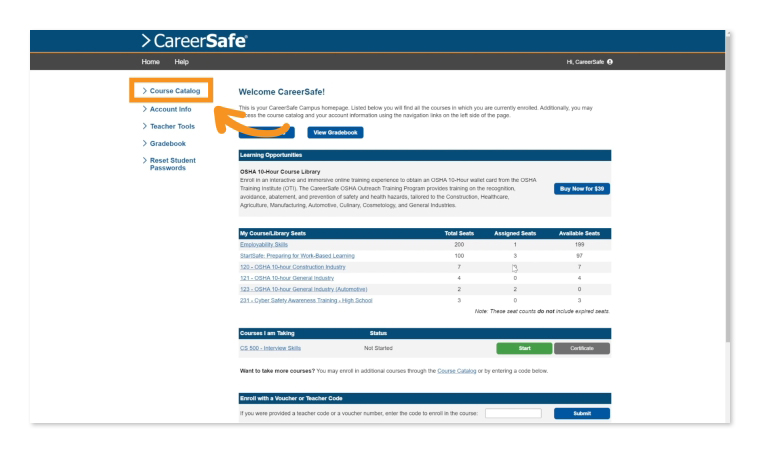Open CS 500 - Interview Skills course link
Image resolution: width=760 pixels, height=453 pixels.
(x=270, y=348)
